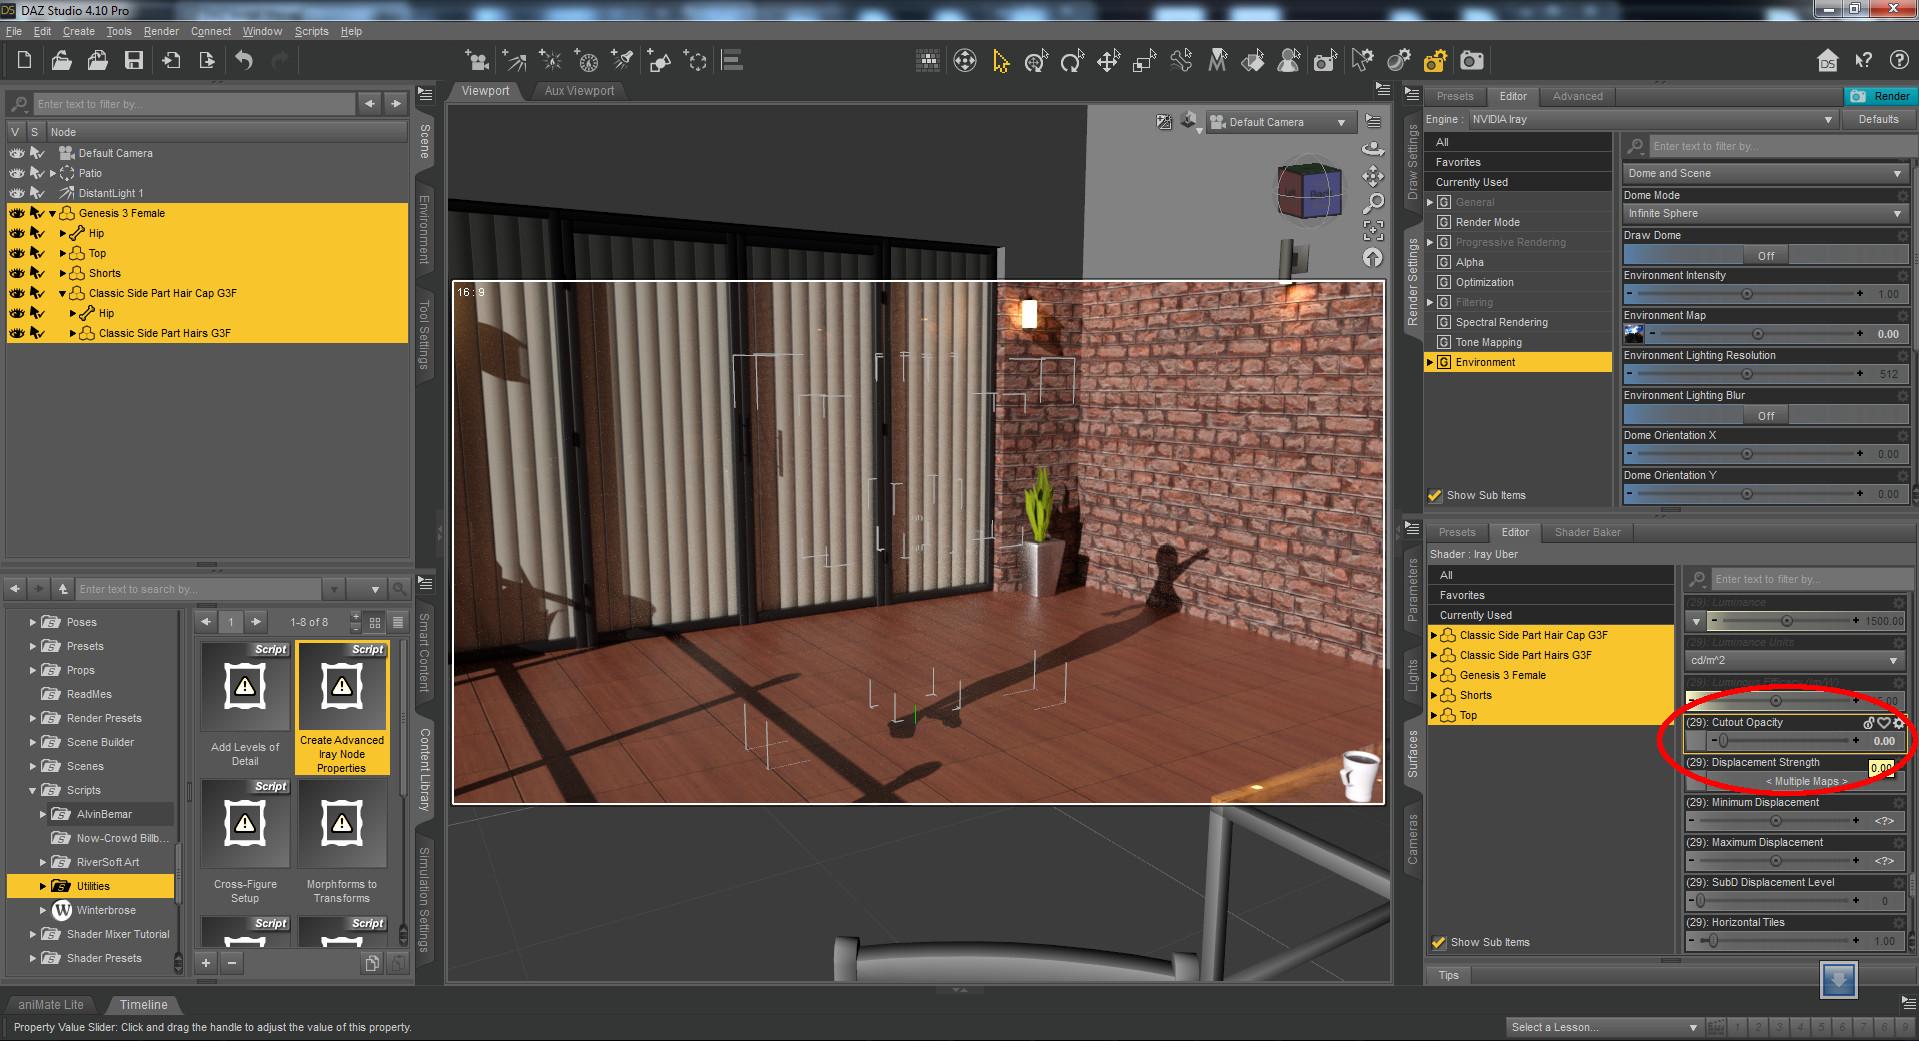1919x1041 pixels.
Task: Open the Scene pane options menu icon
Action: click(425, 94)
